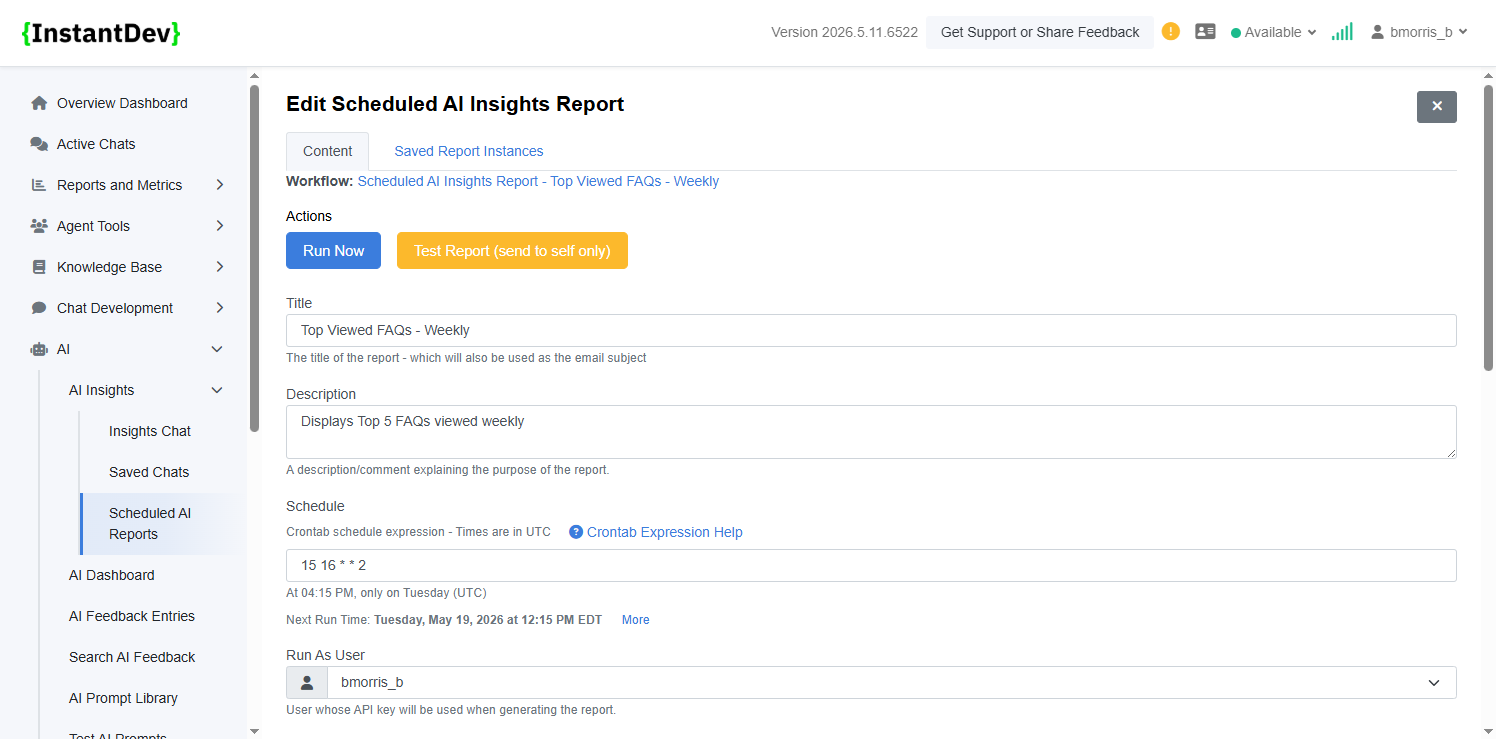Click the Knowledge Base book icon
This screenshot has width=1496, height=739.
point(39,267)
